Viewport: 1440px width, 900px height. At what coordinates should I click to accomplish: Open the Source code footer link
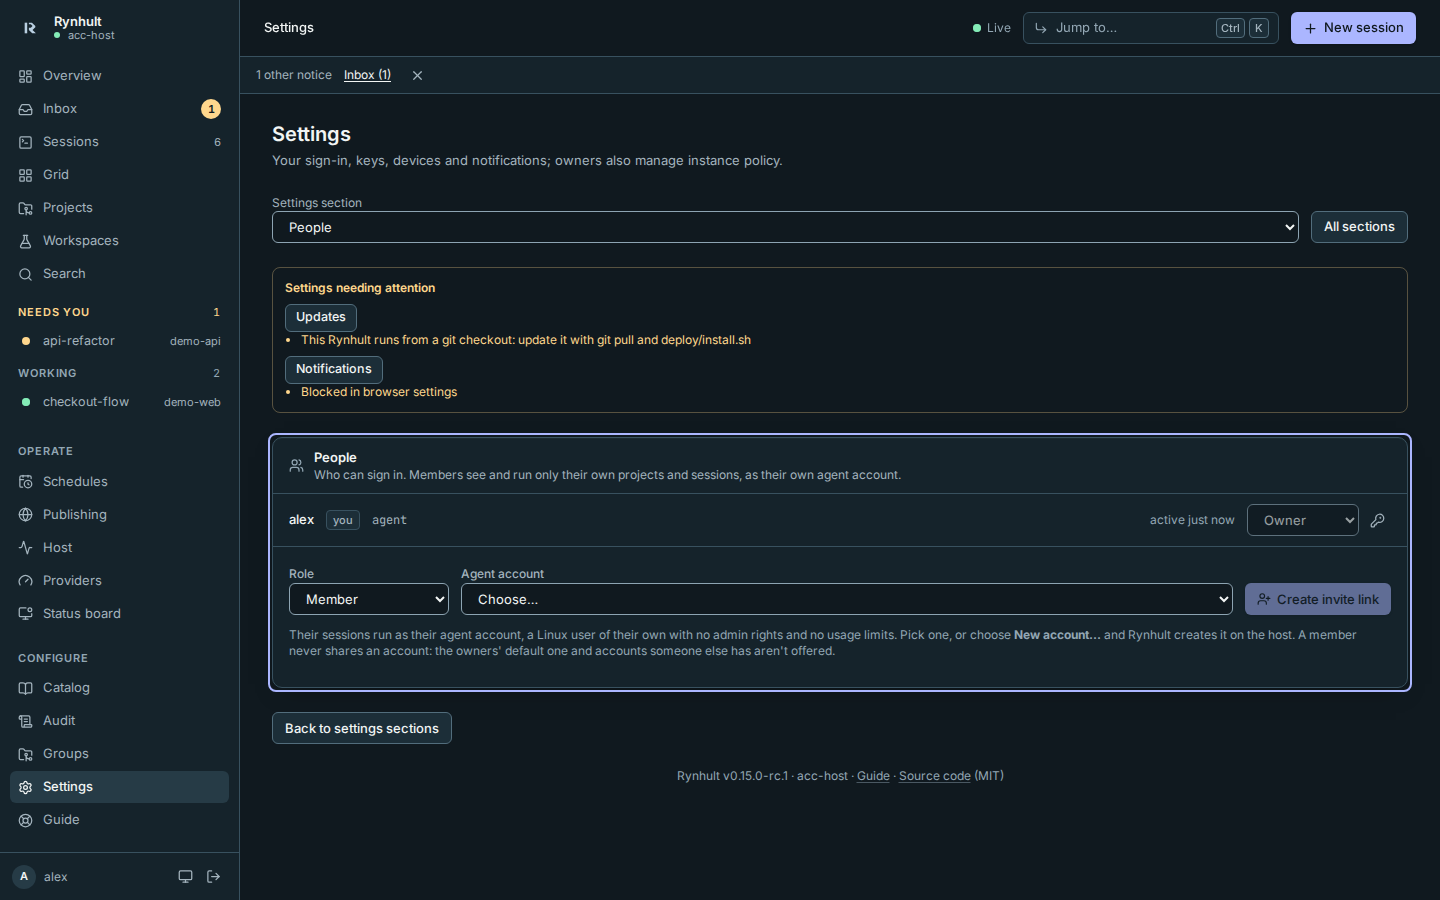pos(935,776)
